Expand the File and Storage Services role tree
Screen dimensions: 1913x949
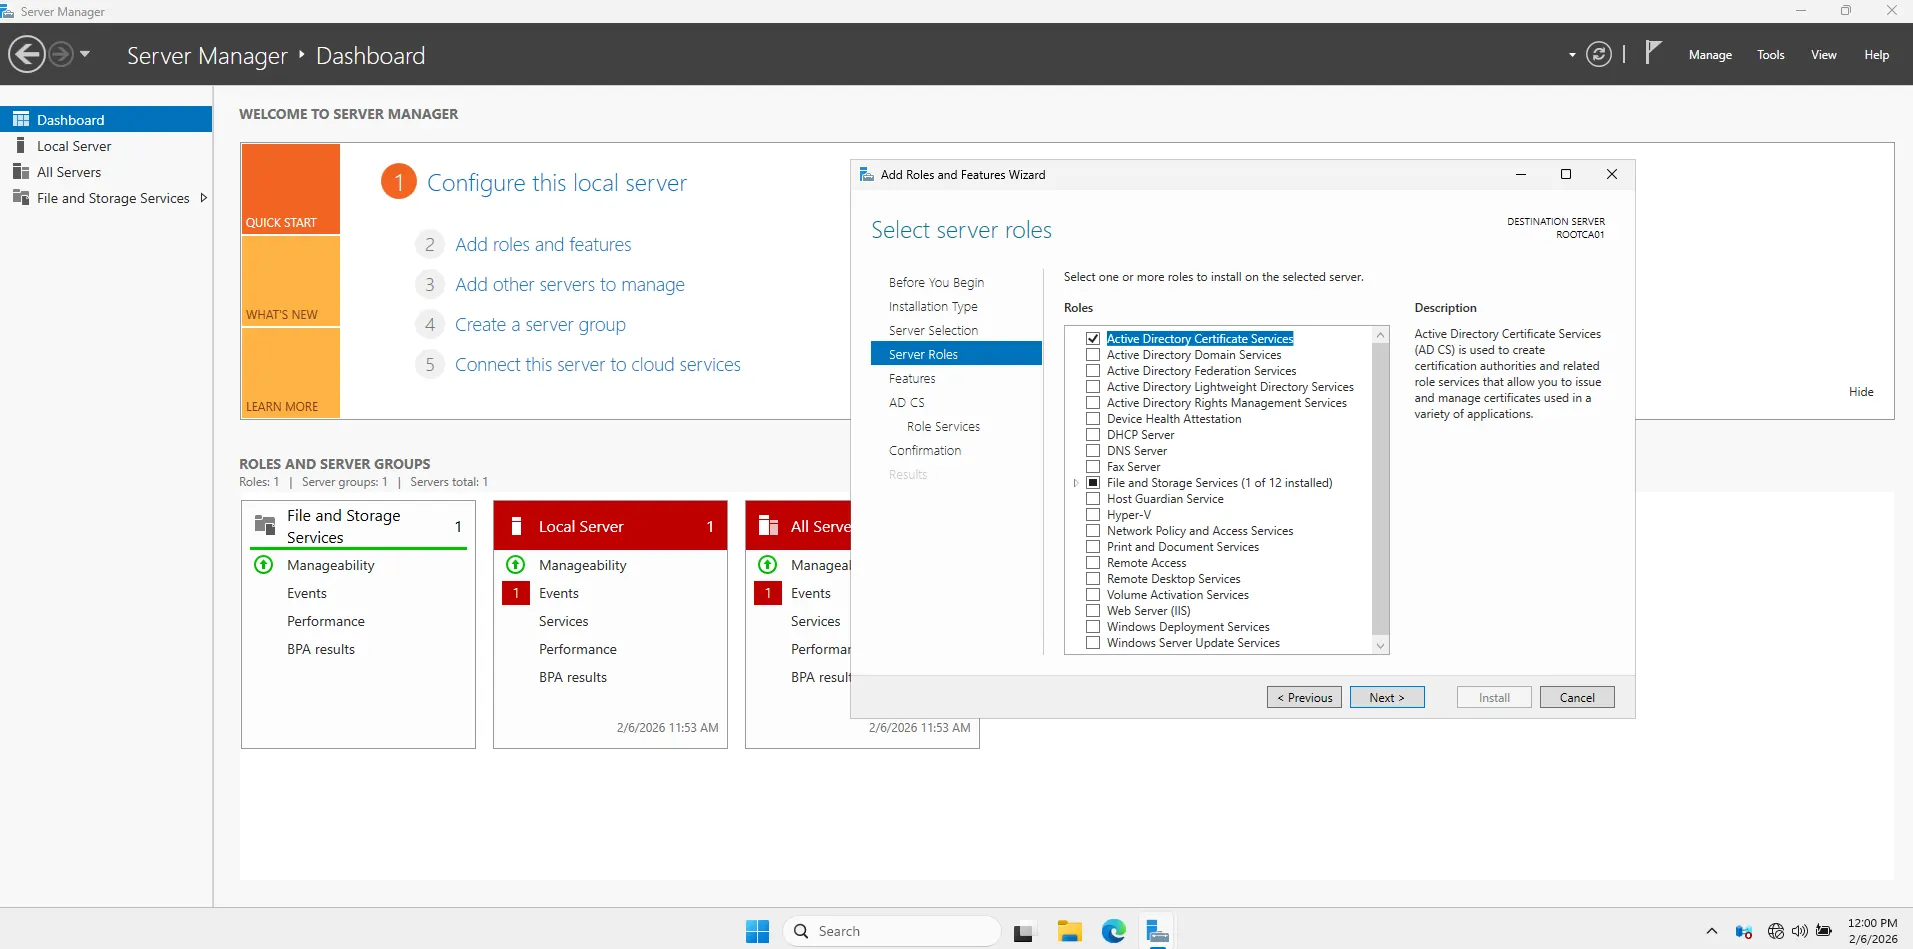(x=1076, y=483)
